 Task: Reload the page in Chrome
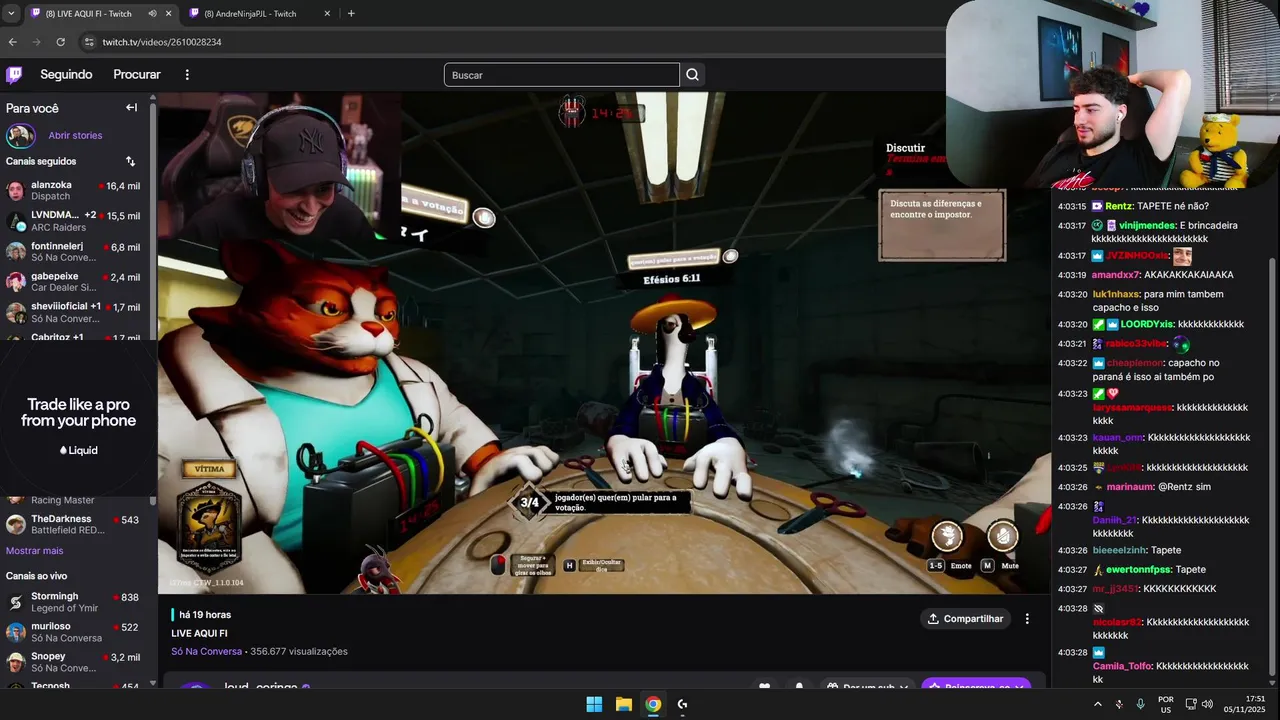[x=60, y=42]
